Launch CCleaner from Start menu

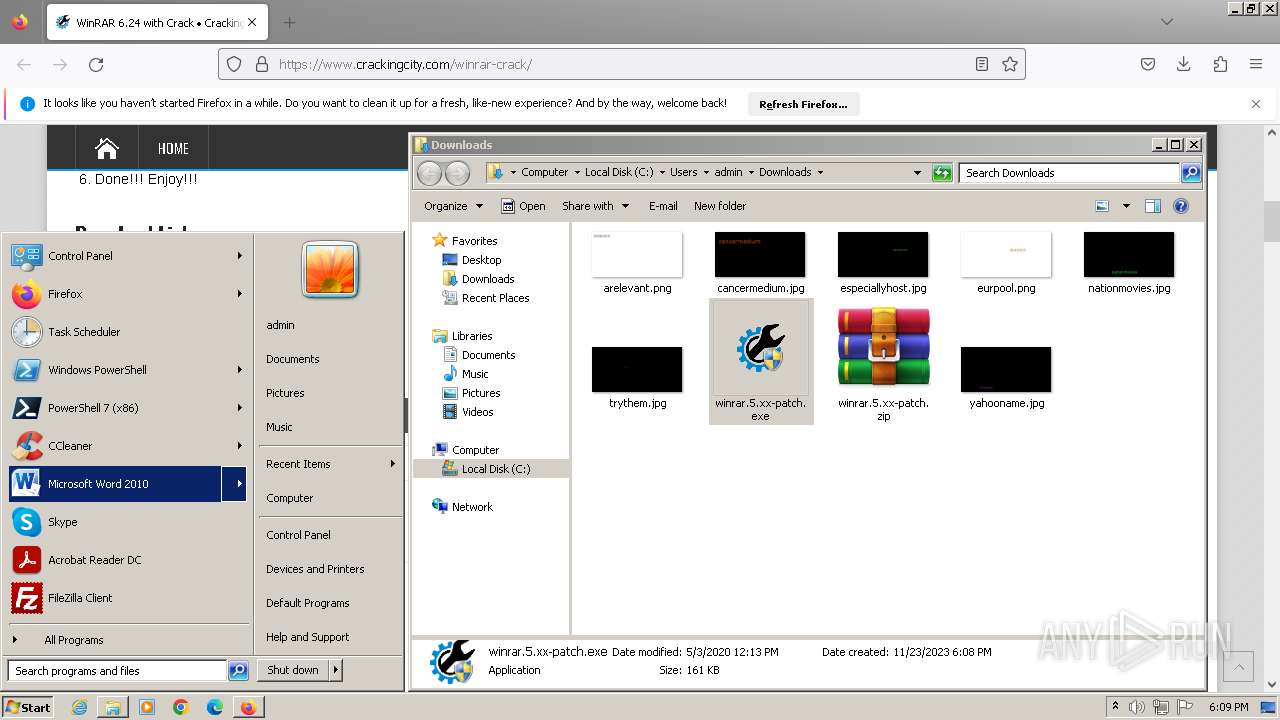click(128, 446)
